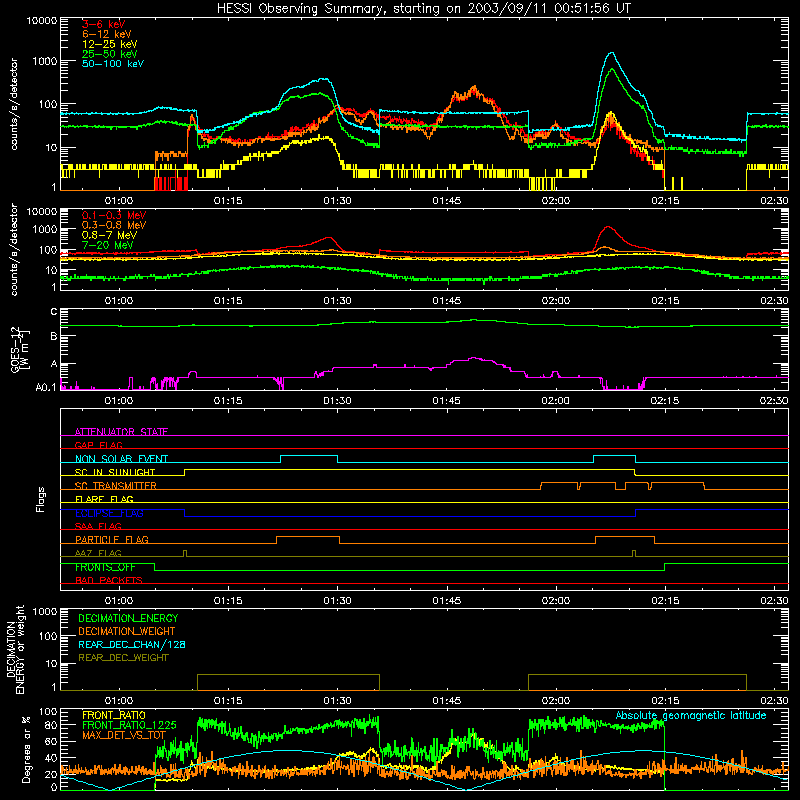Click the HESSI Observing Summary title text
The width and height of the screenshot is (800, 800).
pos(423,9)
